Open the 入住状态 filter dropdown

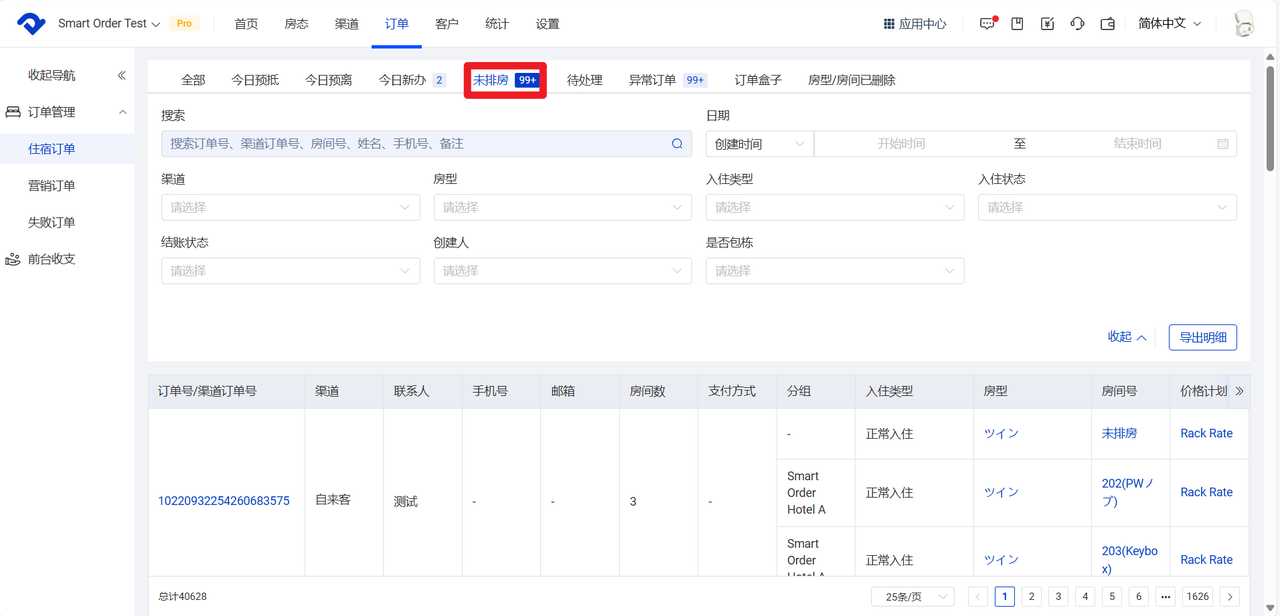(1107, 207)
